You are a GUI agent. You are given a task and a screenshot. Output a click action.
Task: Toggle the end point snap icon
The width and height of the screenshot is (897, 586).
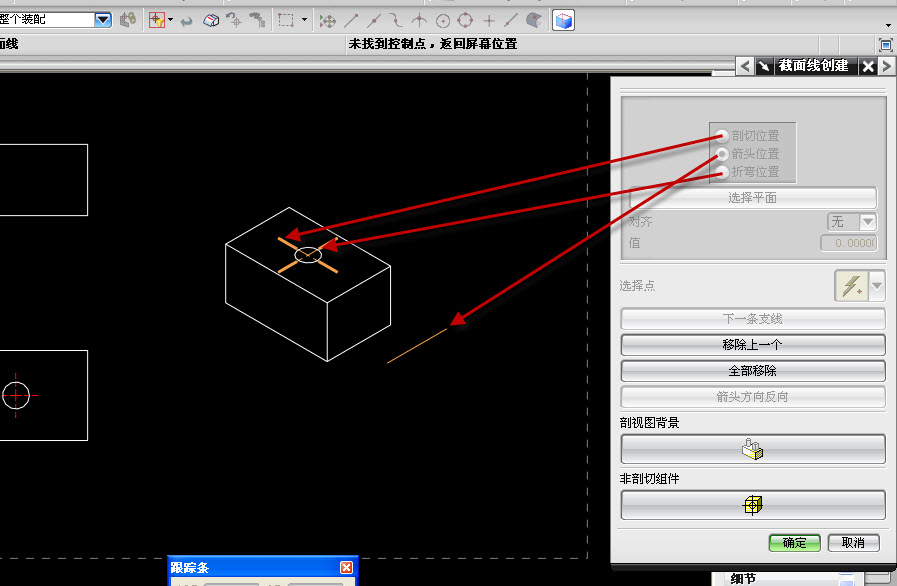tap(351, 21)
